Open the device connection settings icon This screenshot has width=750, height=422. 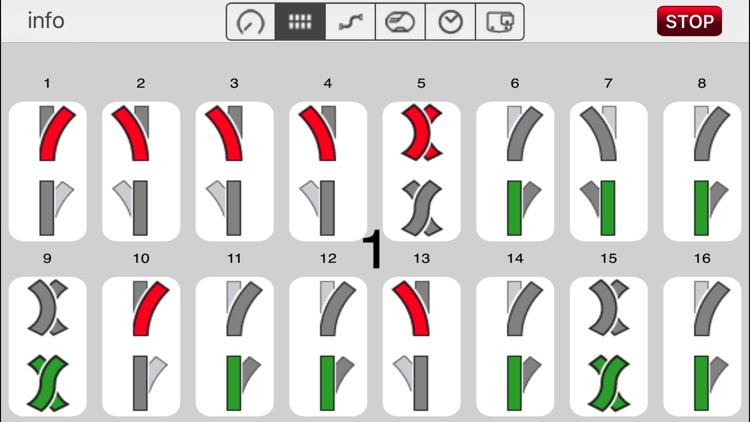click(500, 22)
